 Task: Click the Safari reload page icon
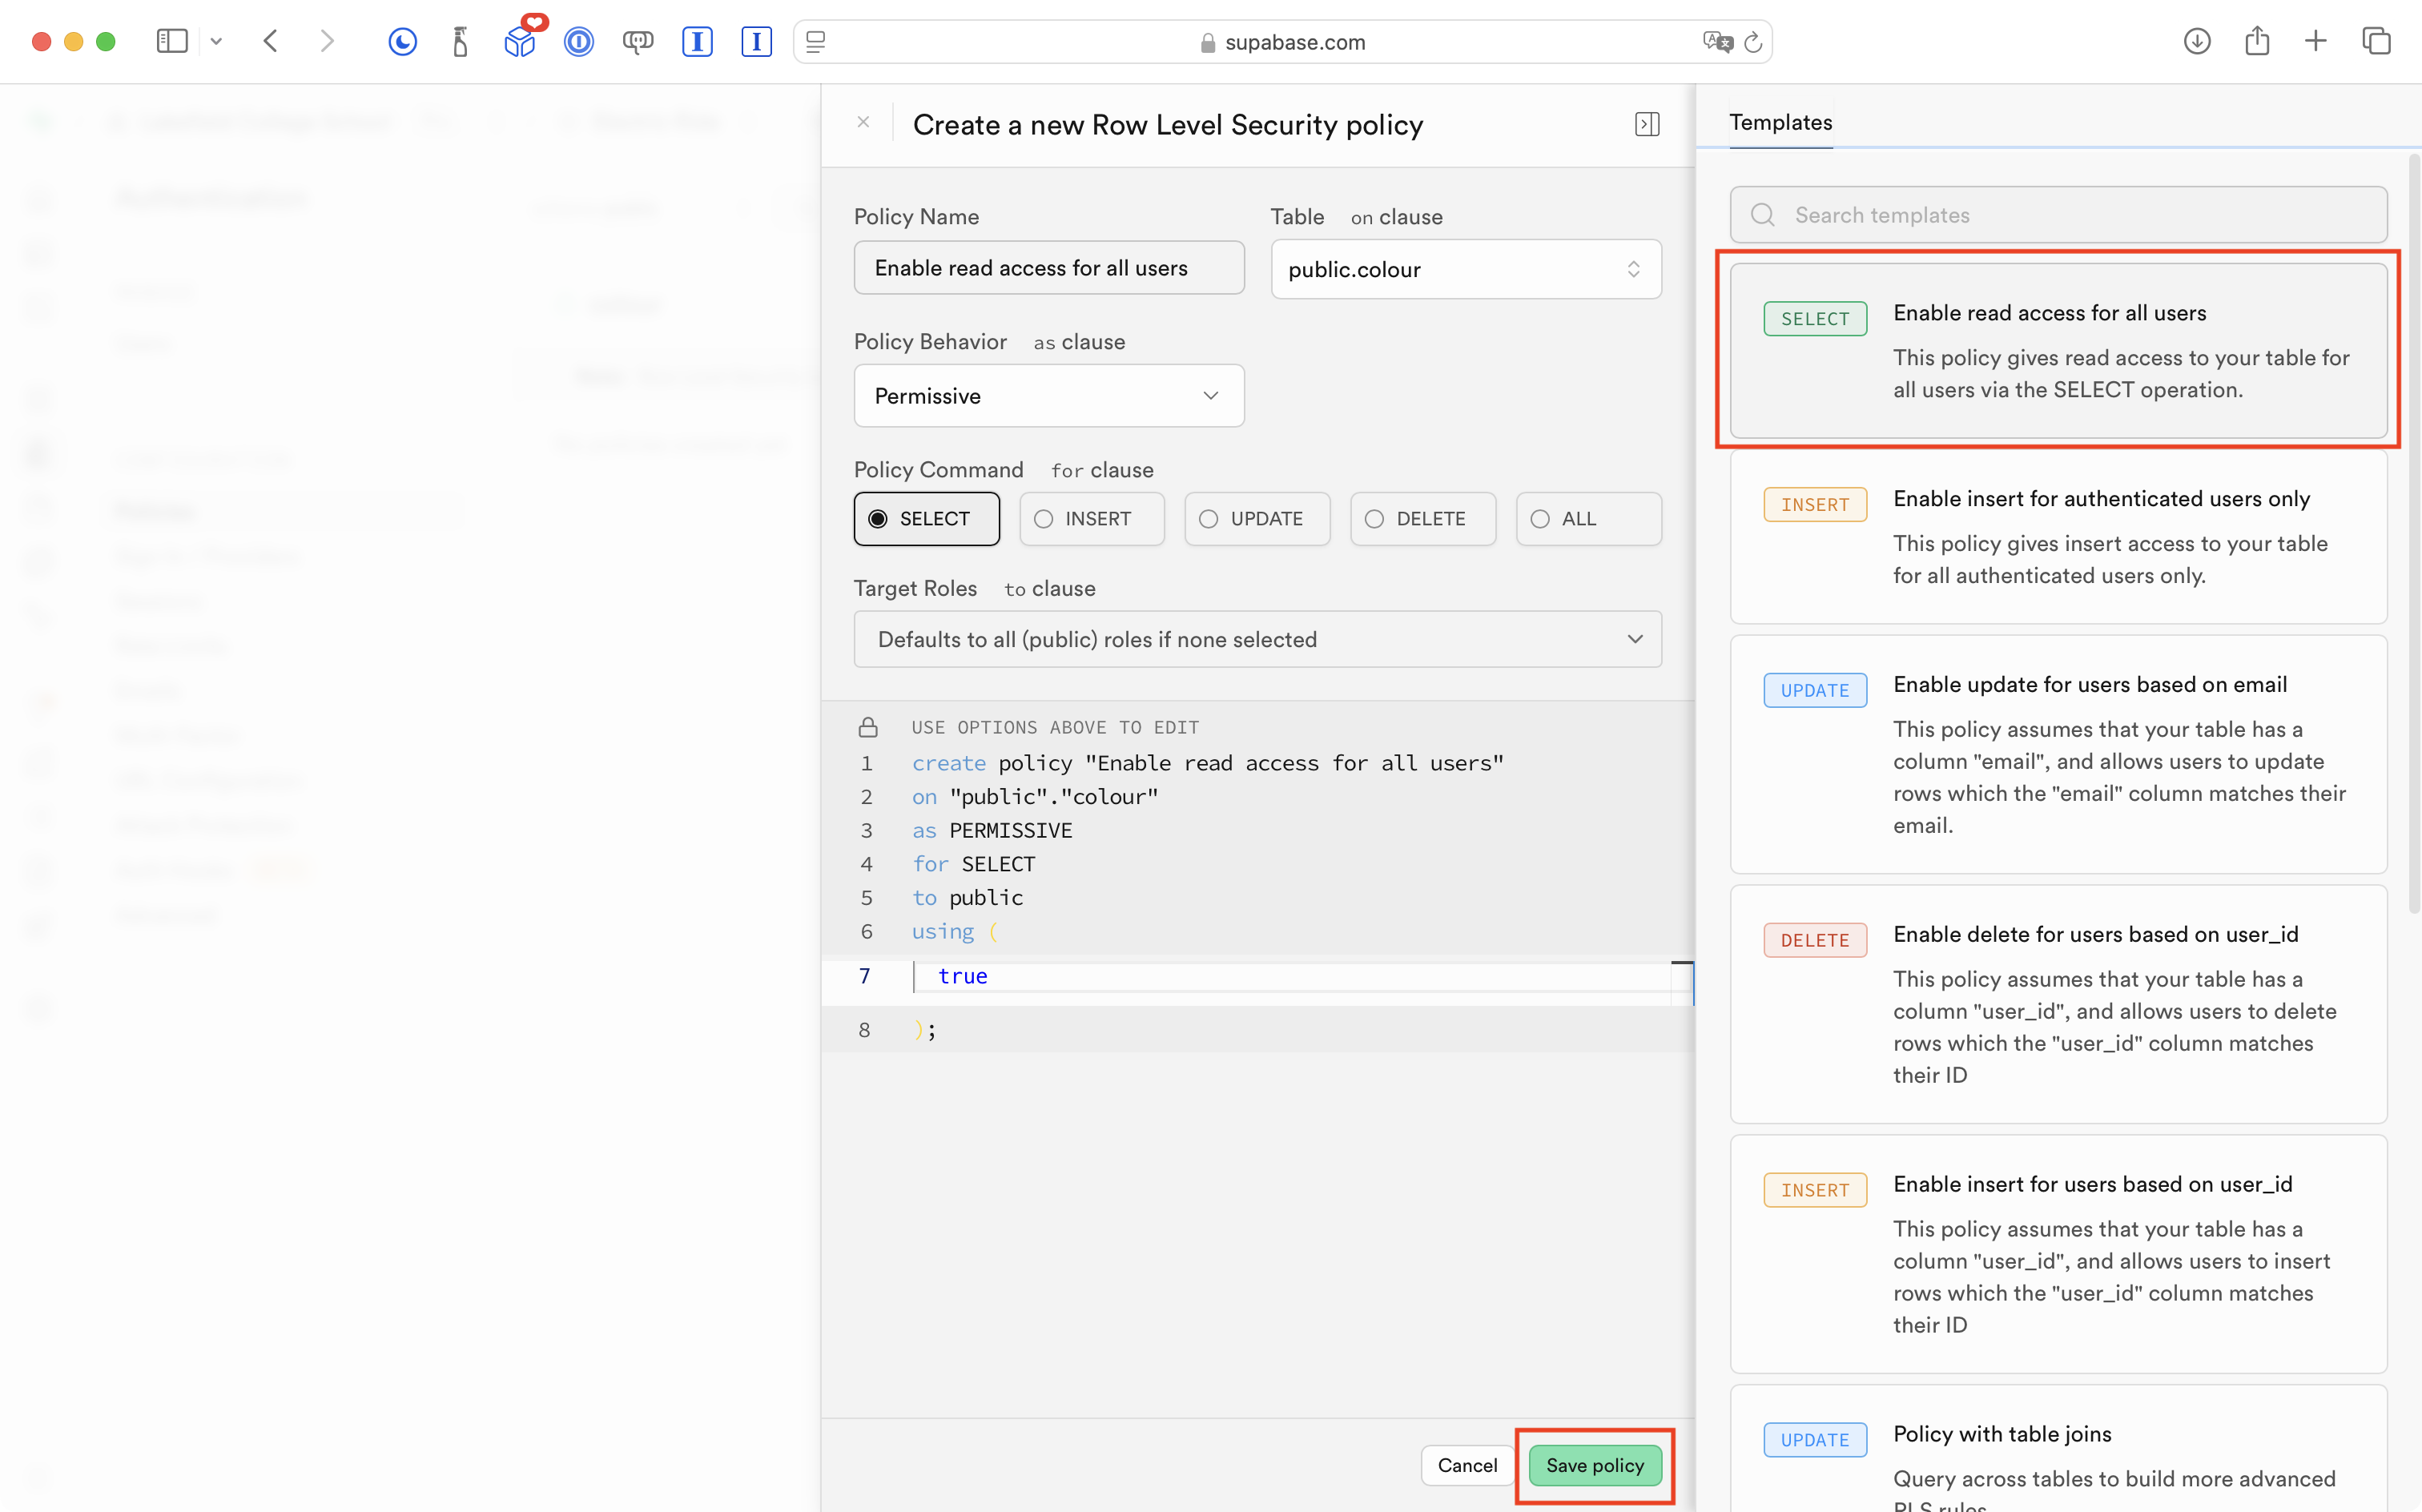coord(1753,42)
